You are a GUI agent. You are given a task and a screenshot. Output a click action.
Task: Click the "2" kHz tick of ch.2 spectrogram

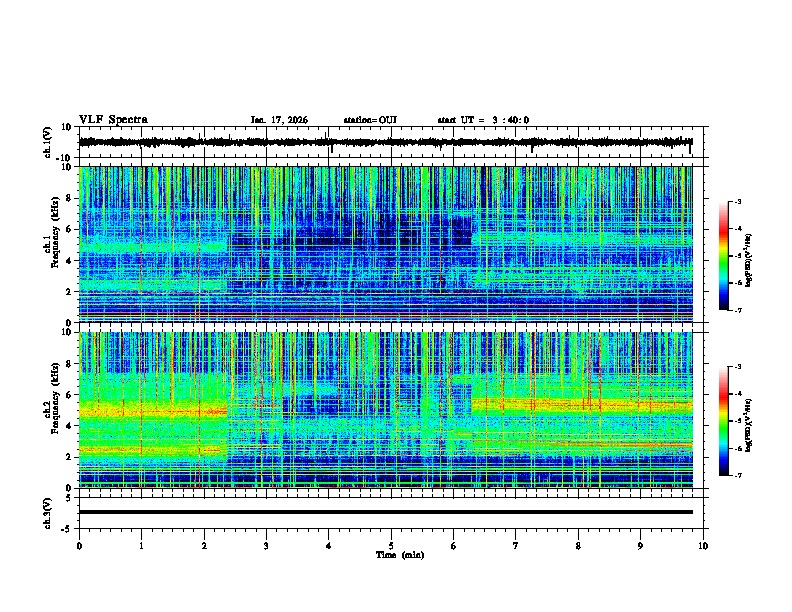(x=69, y=457)
